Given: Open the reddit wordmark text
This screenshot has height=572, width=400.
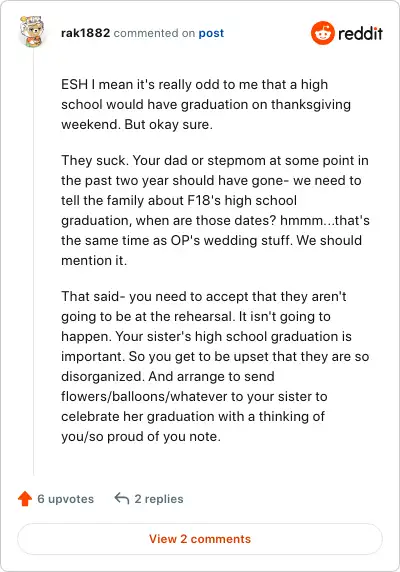Looking at the screenshot, I should point(360,33).
